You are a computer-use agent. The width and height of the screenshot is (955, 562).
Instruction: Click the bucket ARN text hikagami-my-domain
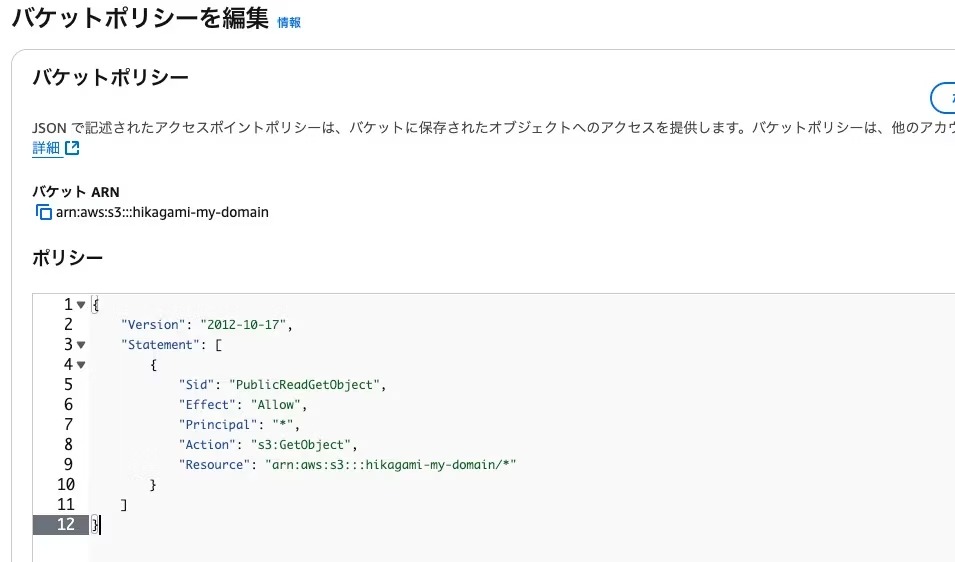[x=162, y=212]
